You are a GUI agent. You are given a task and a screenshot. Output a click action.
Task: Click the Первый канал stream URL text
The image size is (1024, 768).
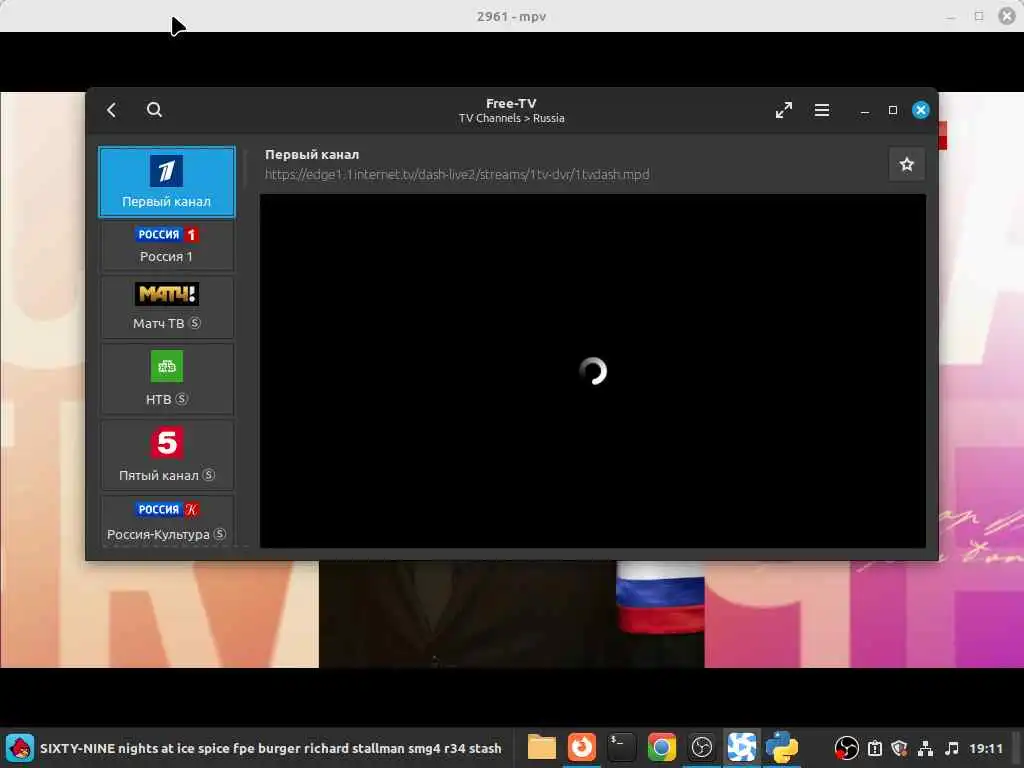[457, 174]
